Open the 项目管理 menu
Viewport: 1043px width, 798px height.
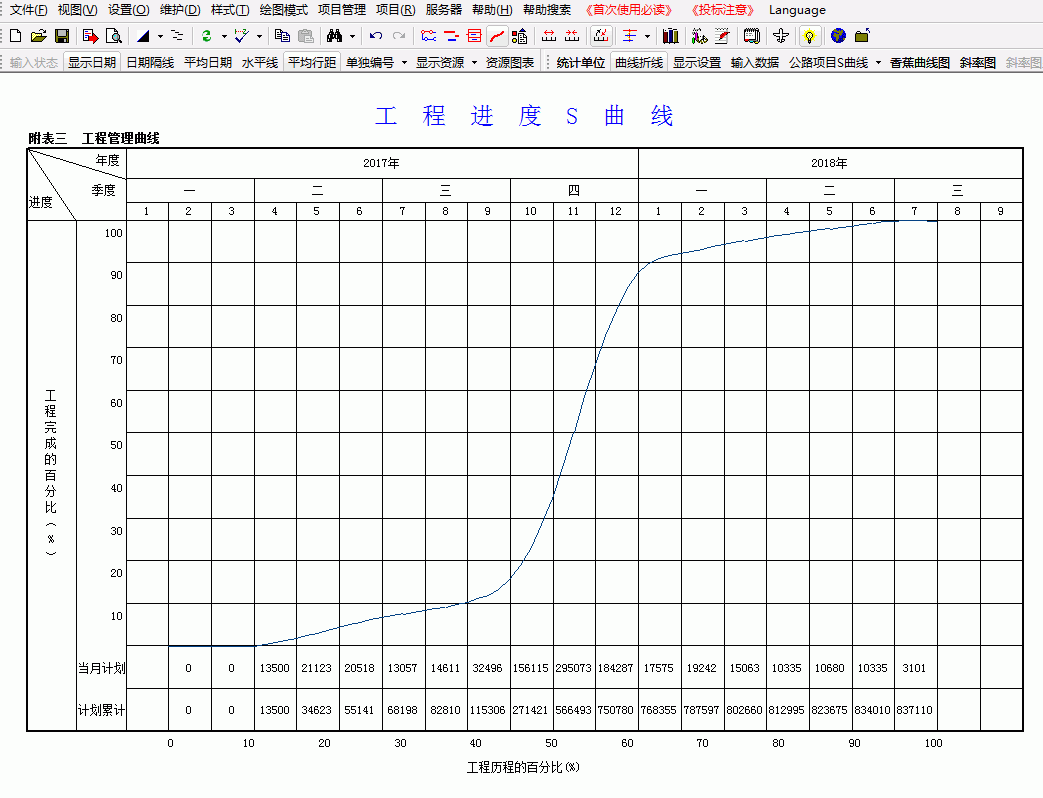[342, 10]
